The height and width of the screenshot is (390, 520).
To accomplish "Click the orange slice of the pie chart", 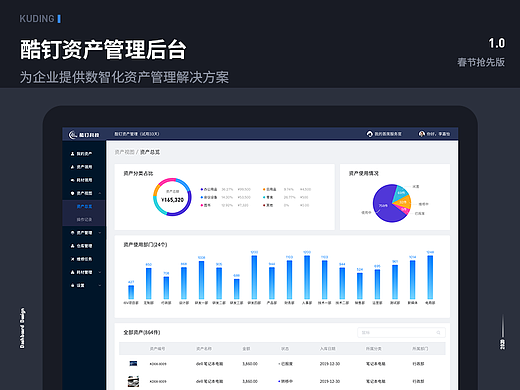I will click(x=404, y=202).
